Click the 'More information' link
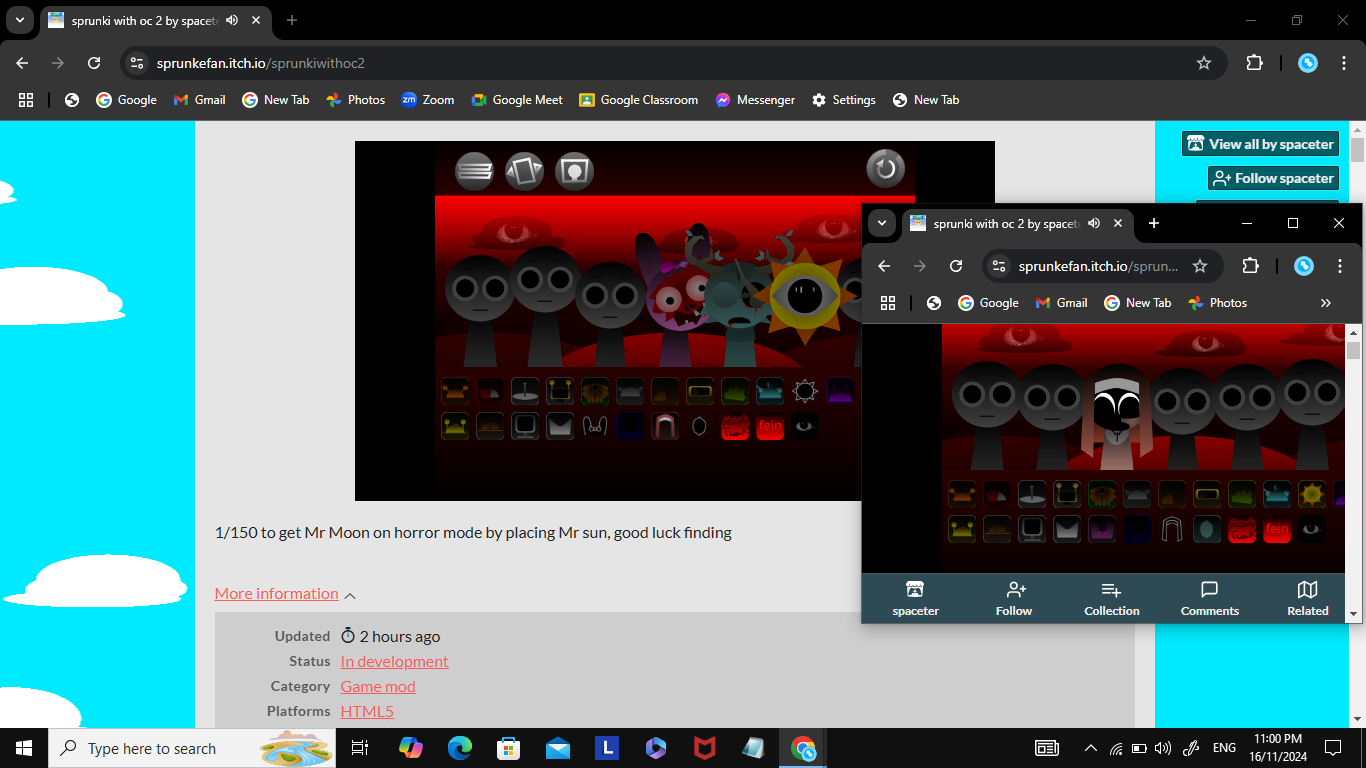The height and width of the screenshot is (768, 1366). [x=276, y=593]
